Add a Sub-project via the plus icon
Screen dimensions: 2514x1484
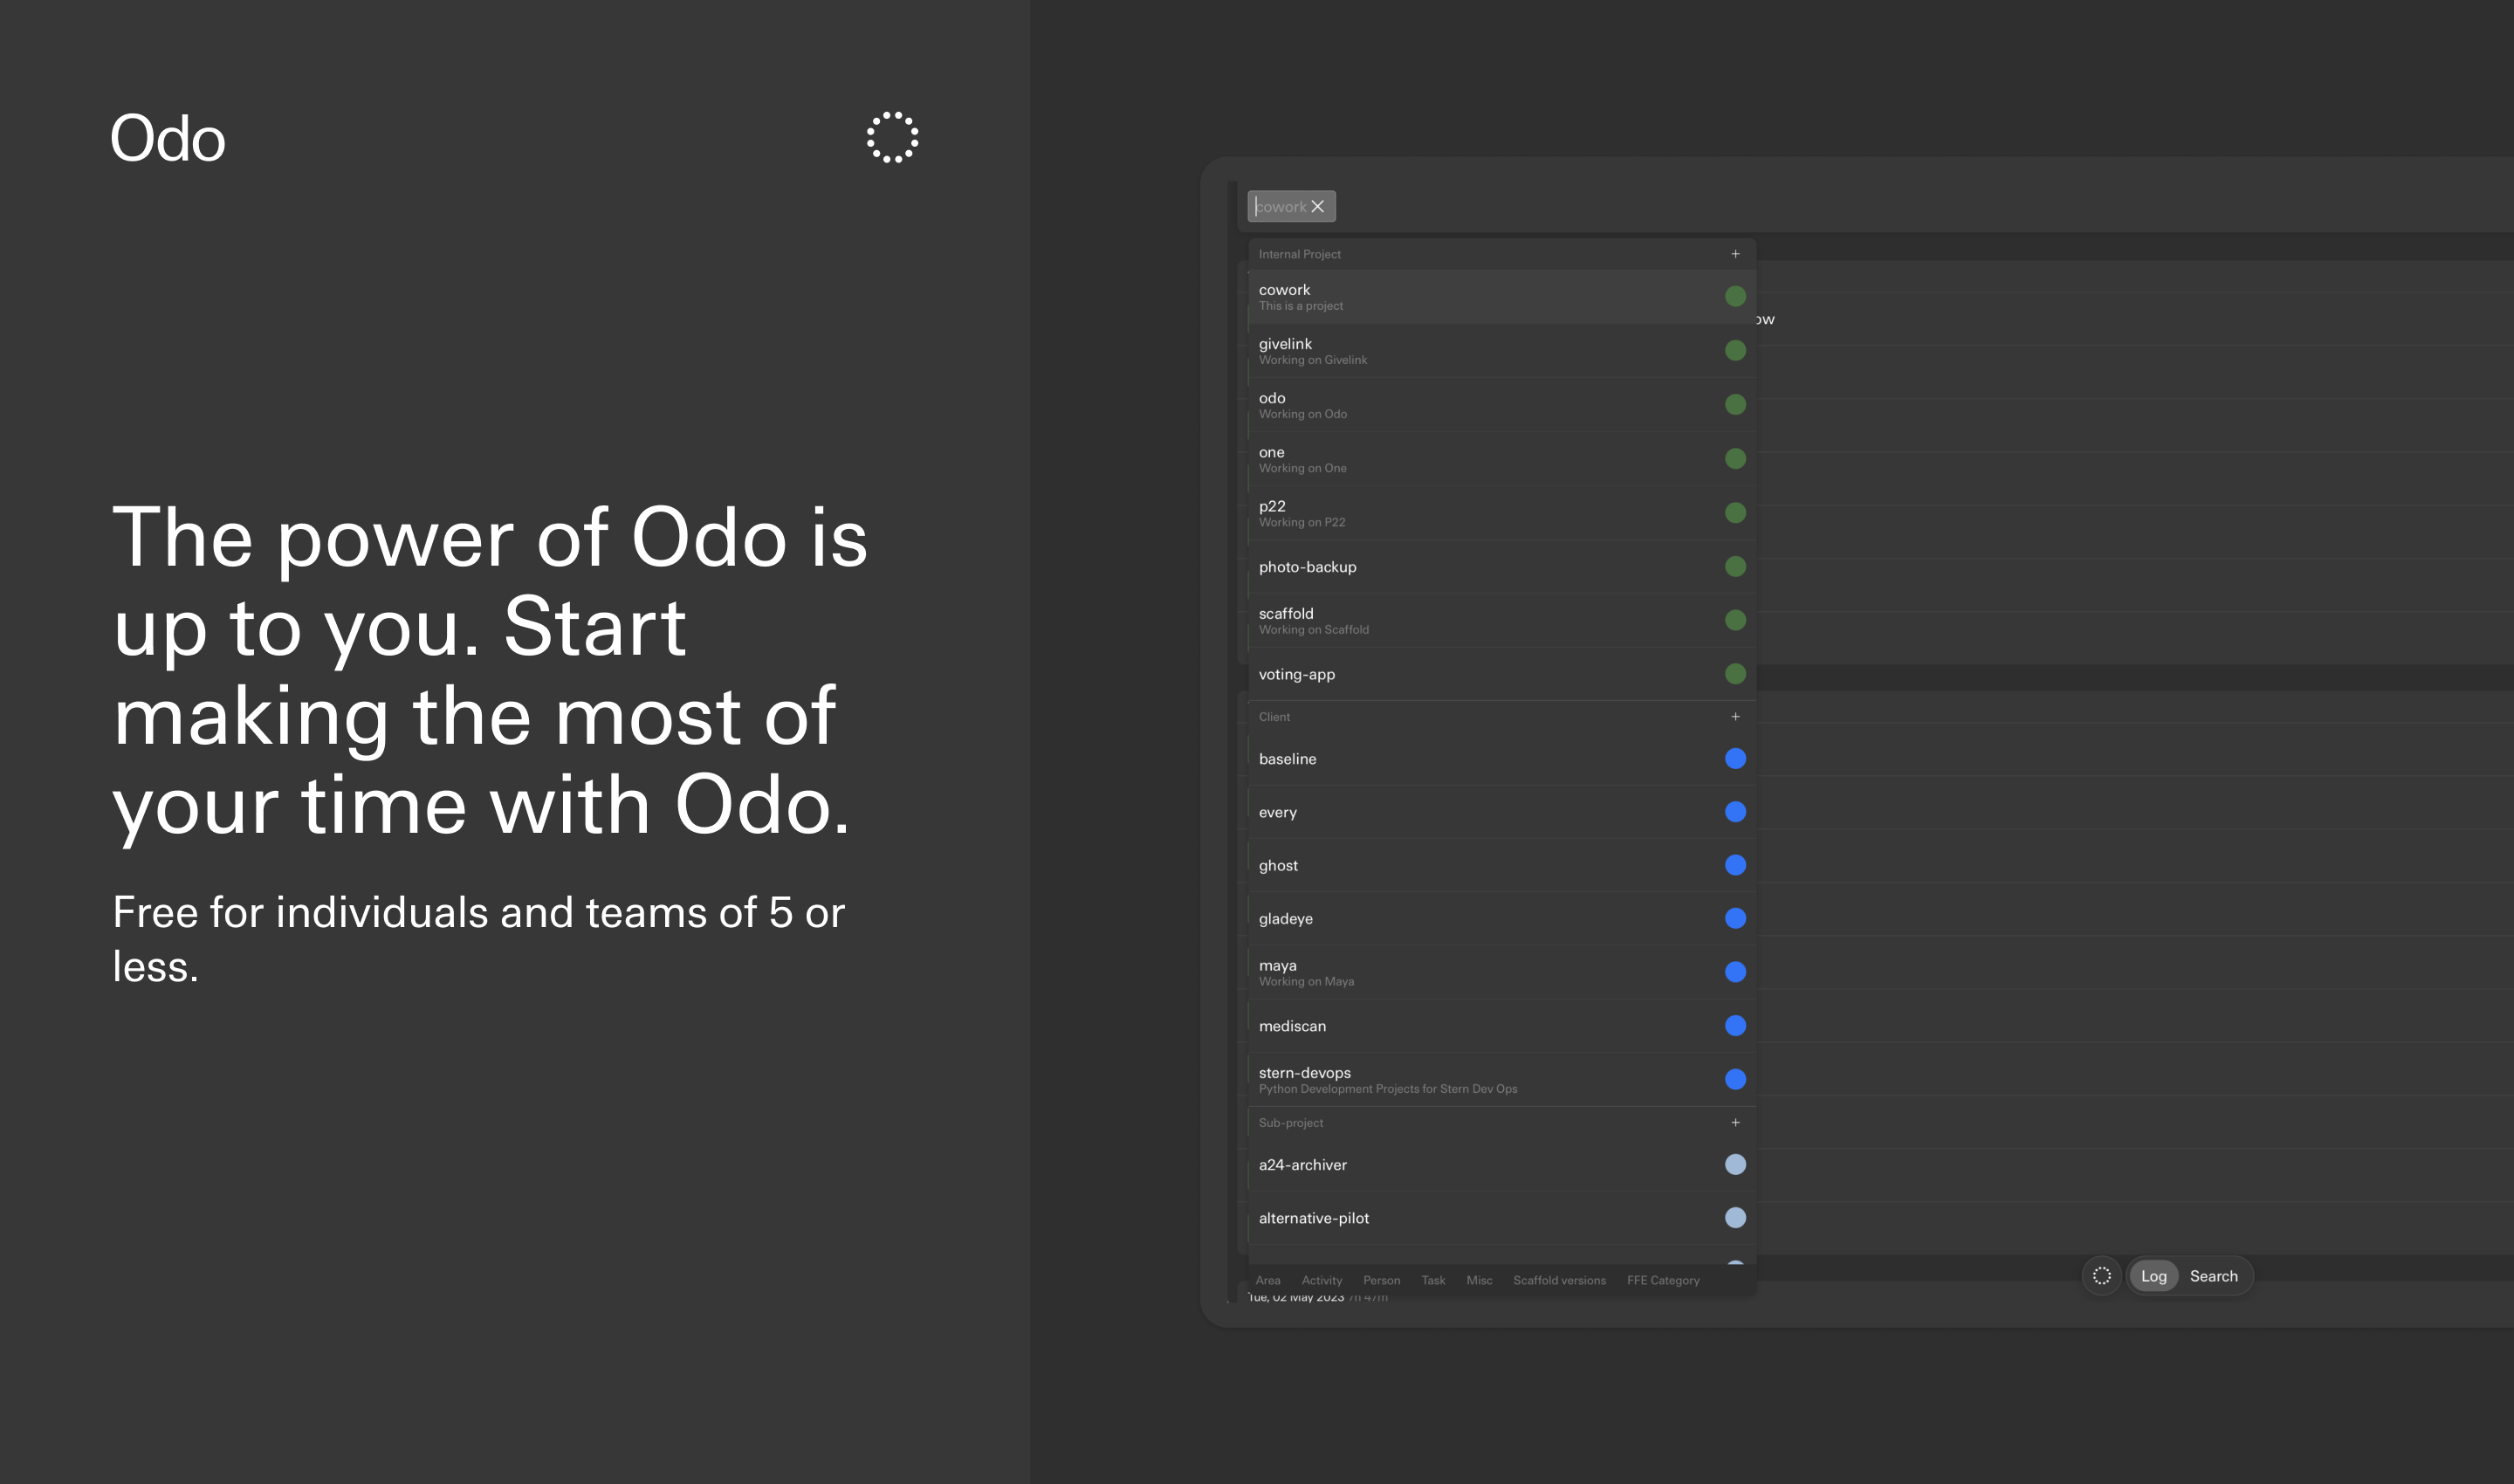pos(1736,1123)
